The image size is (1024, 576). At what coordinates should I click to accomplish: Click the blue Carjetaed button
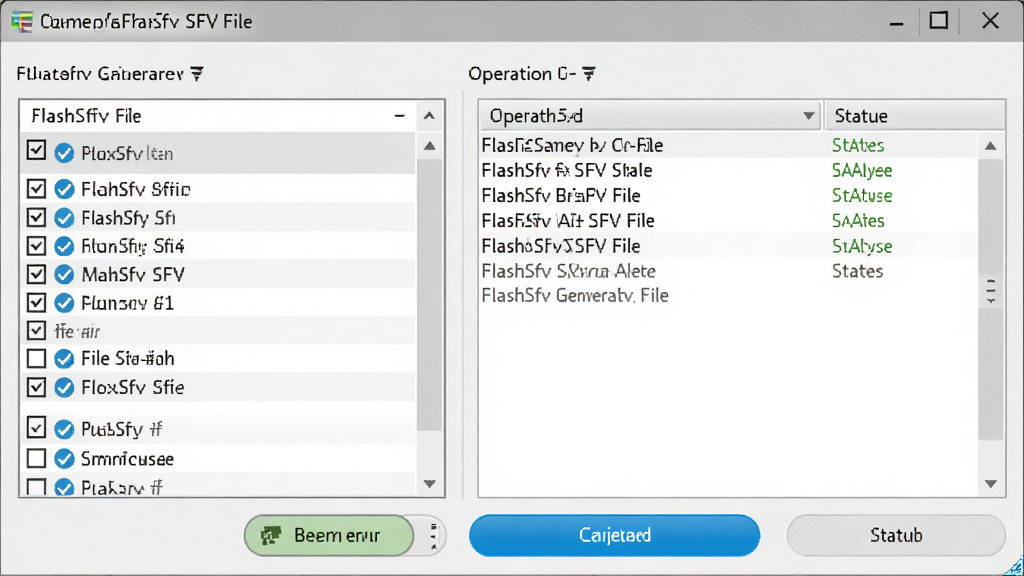pos(615,536)
